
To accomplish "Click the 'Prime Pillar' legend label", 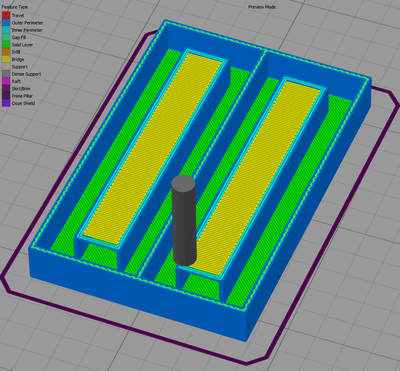I will click(22, 96).
